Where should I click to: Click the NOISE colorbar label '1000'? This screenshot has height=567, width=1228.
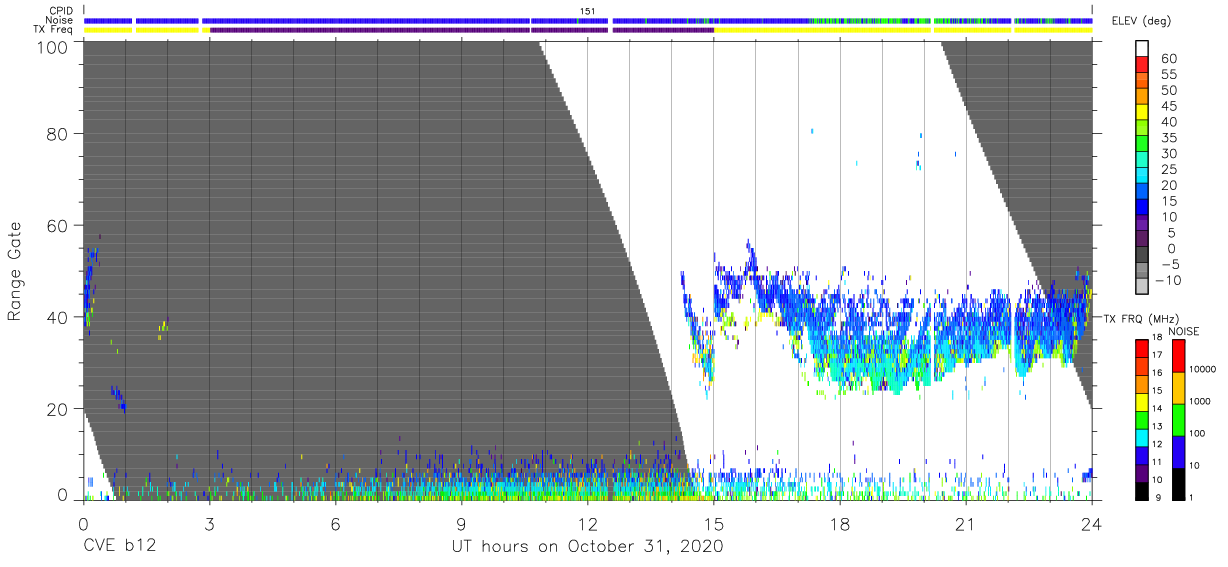(1202, 402)
